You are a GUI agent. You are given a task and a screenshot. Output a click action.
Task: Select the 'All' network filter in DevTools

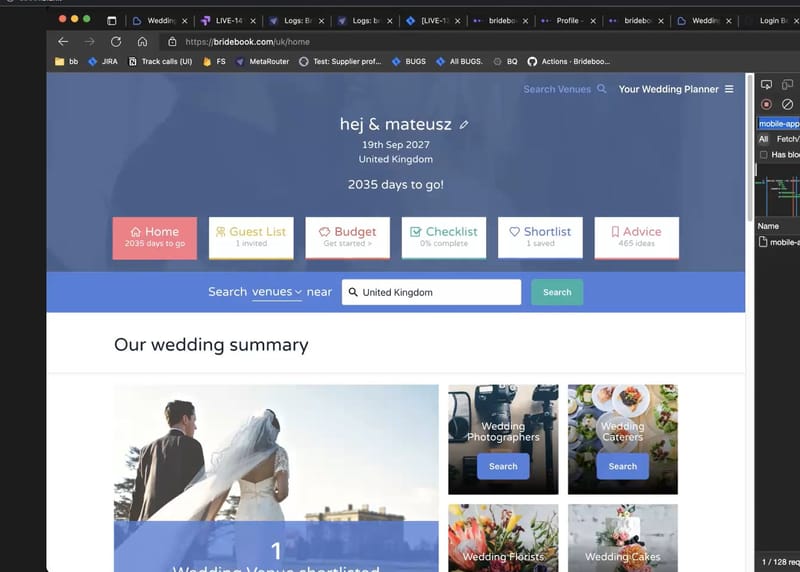point(763,139)
